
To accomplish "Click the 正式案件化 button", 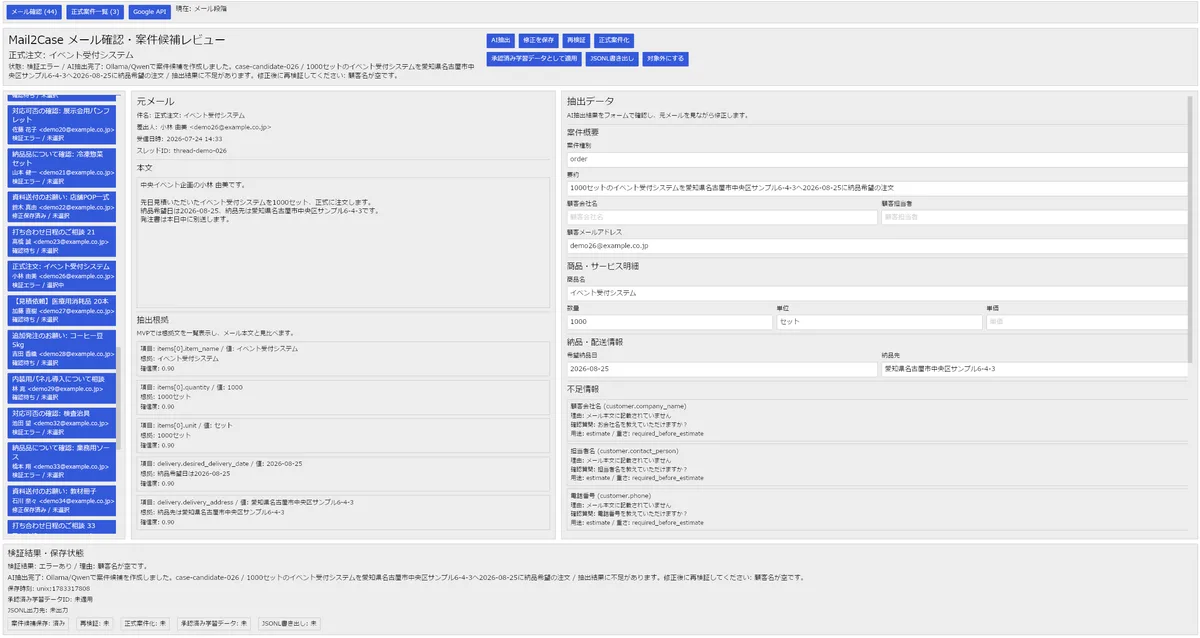I will [x=613, y=40].
